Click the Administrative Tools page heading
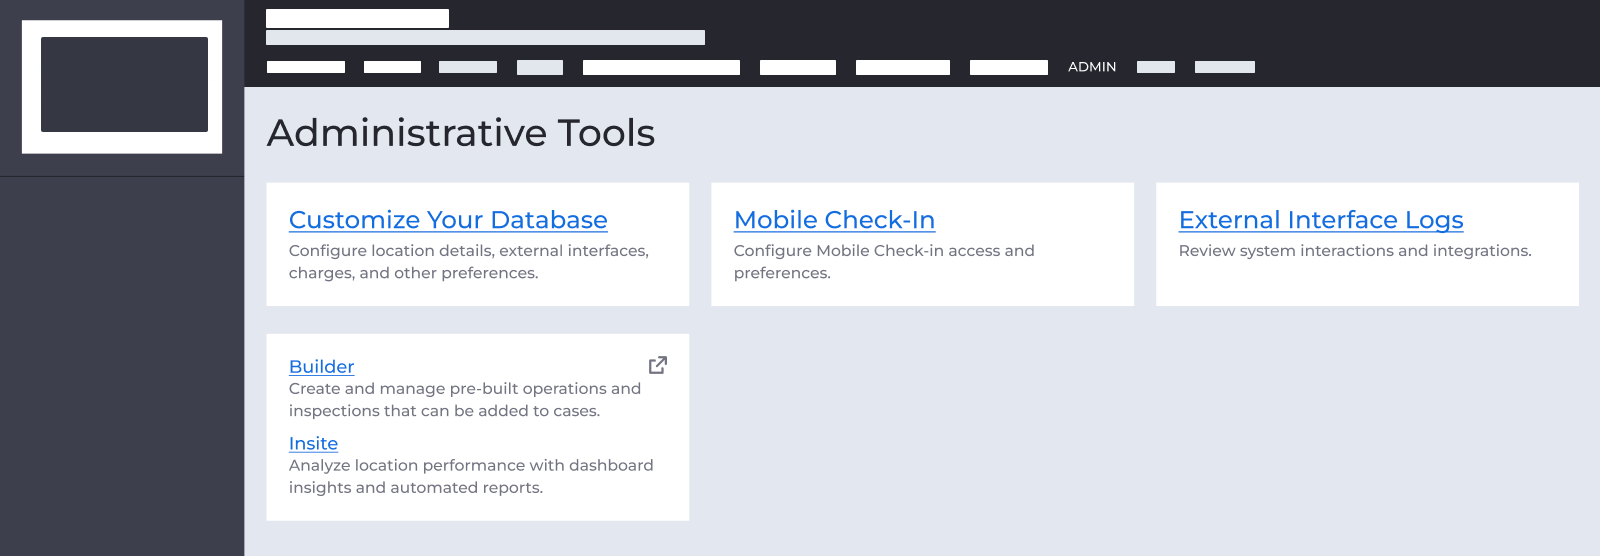 click(460, 133)
